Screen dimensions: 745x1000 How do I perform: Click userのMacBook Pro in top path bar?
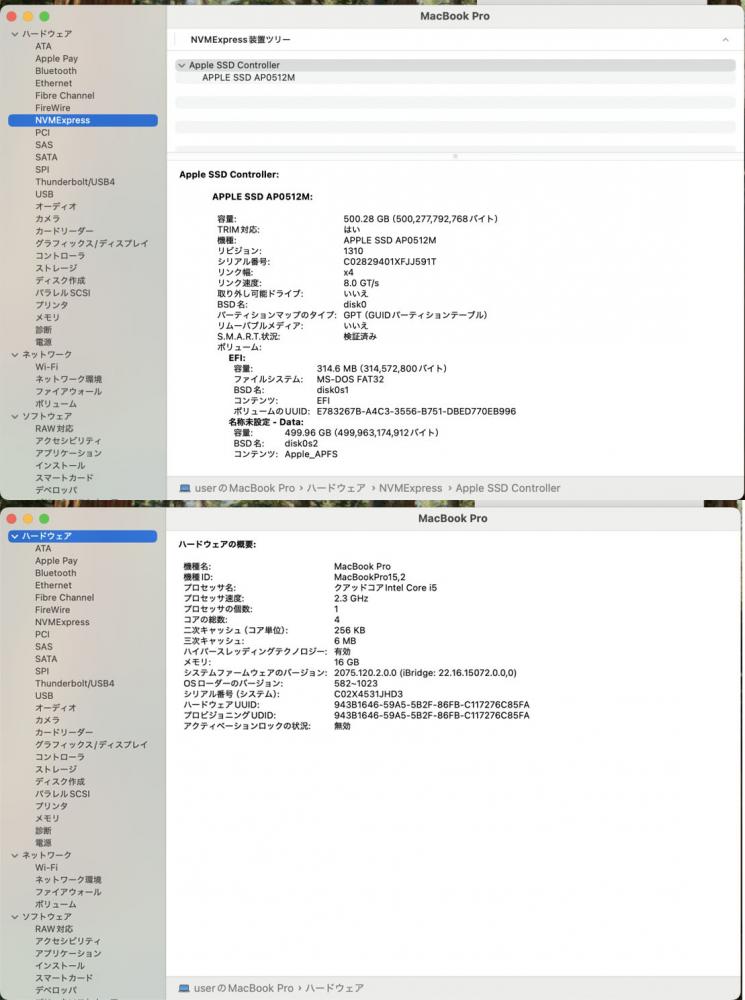pos(245,488)
